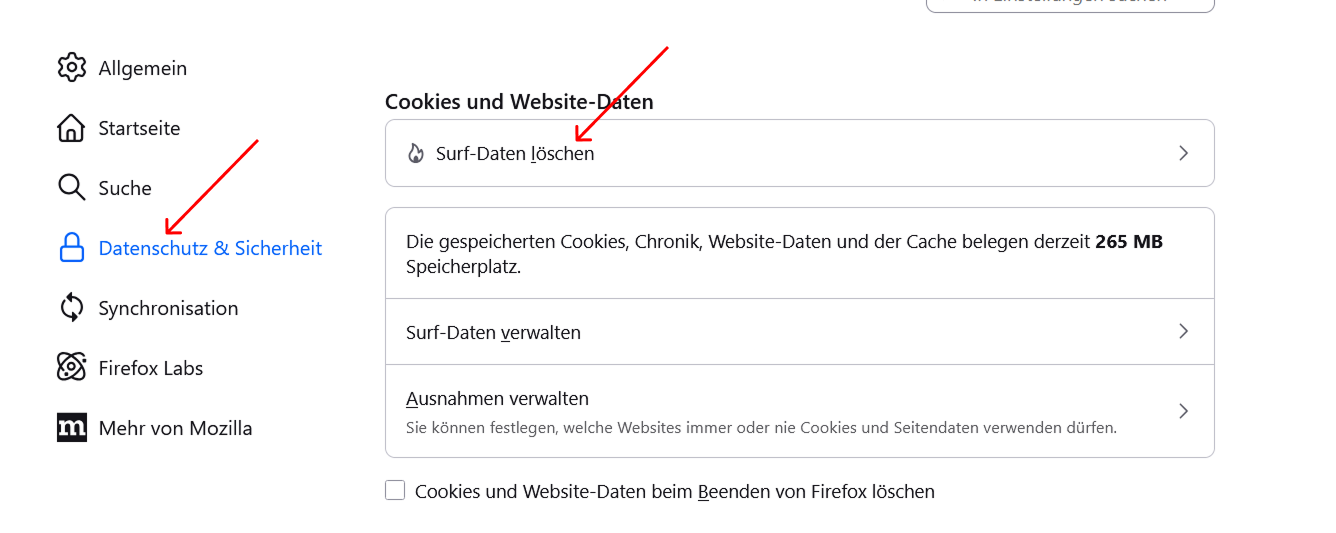Image resolution: width=1336 pixels, height=533 pixels.
Task: Enable deleting cookies when Firefox closes
Action: (x=395, y=491)
